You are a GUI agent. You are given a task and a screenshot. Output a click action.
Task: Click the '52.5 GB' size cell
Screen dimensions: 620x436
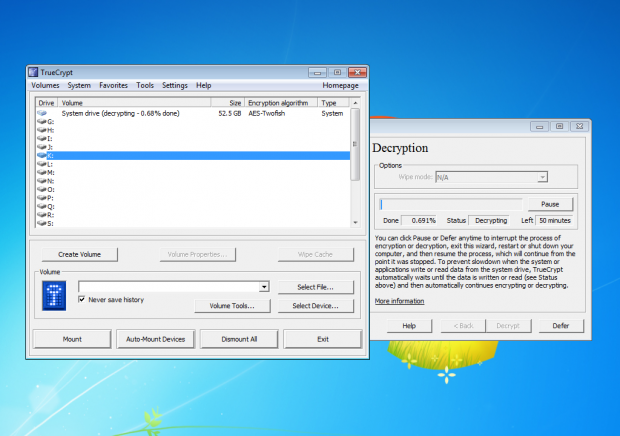coord(230,113)
